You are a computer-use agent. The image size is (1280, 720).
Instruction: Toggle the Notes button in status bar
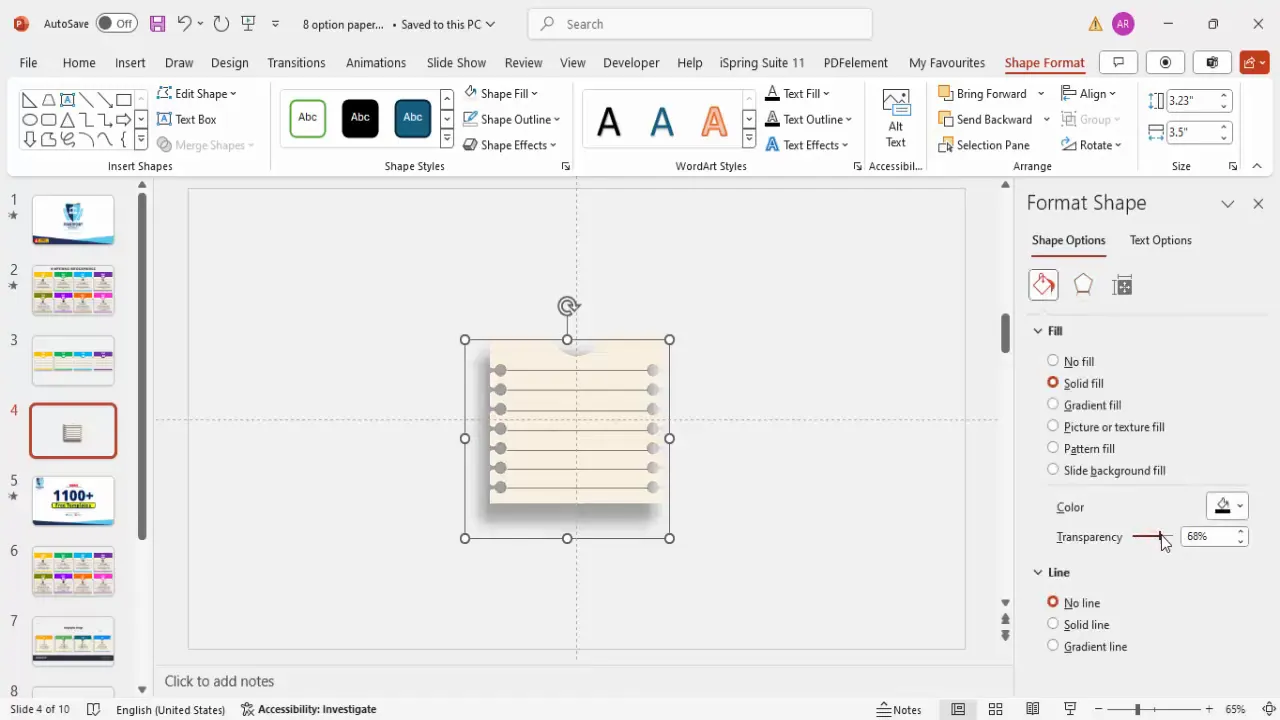pyautogui.click(x=899, y=709)
